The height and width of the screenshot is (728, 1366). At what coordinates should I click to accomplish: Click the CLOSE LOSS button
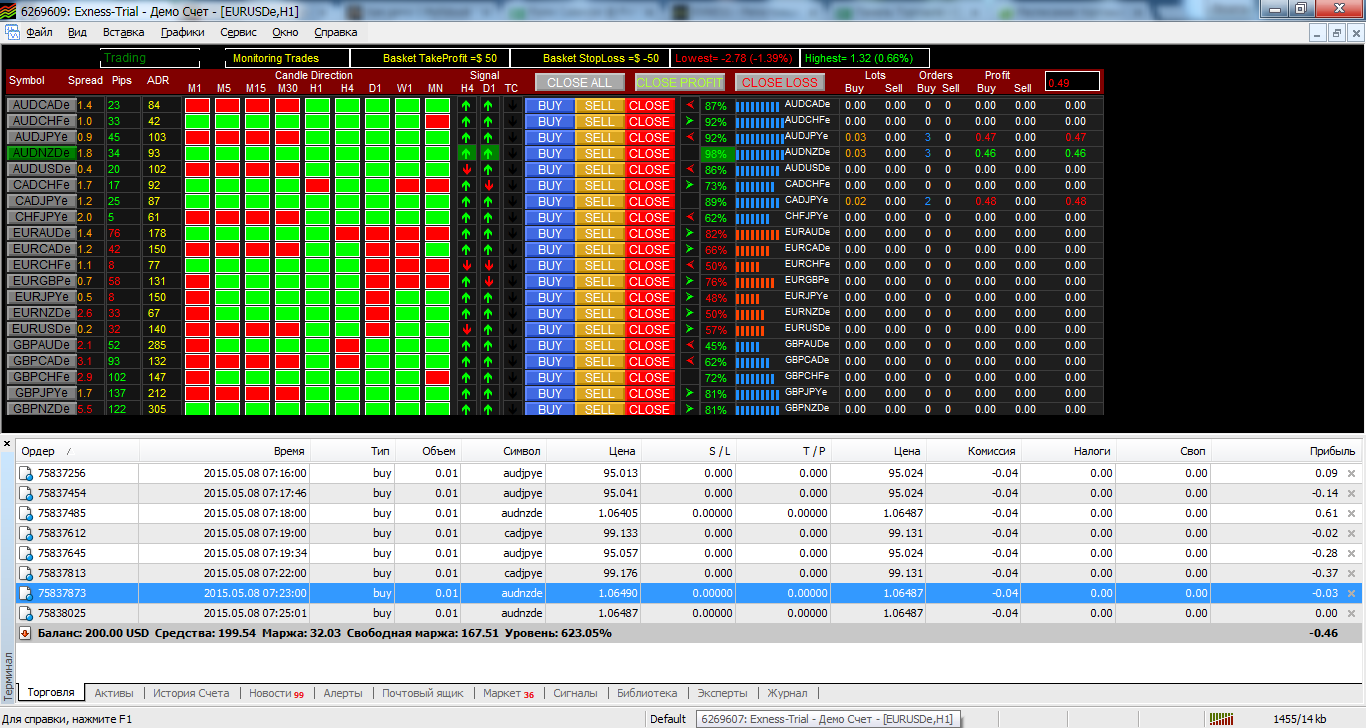(x=780, y=82)
